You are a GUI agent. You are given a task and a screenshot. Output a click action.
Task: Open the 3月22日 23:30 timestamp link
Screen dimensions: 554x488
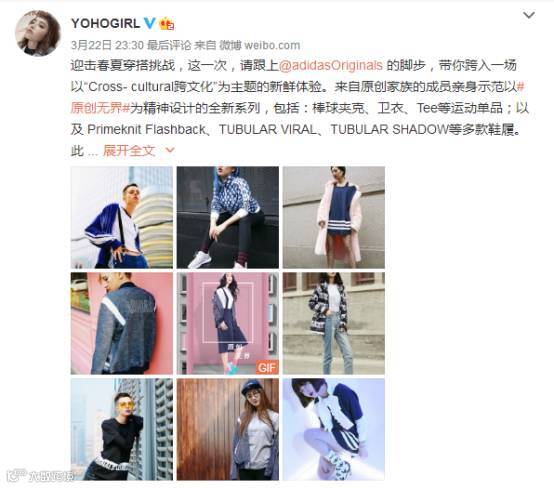click(107, 45)
